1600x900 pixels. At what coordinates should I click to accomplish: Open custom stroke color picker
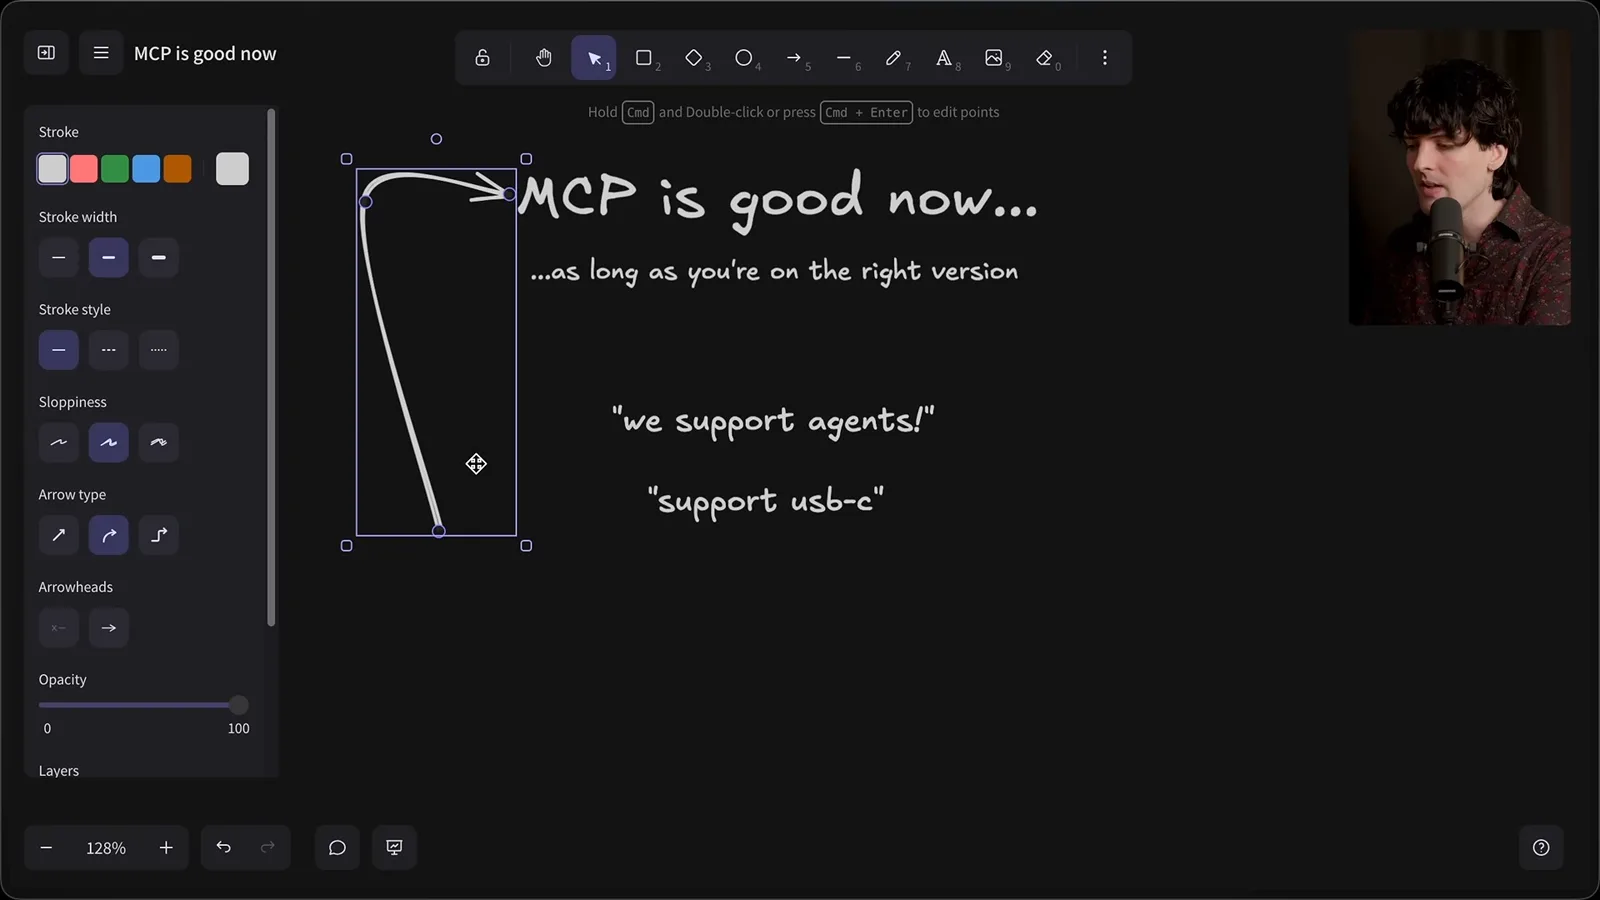(232, 169)
